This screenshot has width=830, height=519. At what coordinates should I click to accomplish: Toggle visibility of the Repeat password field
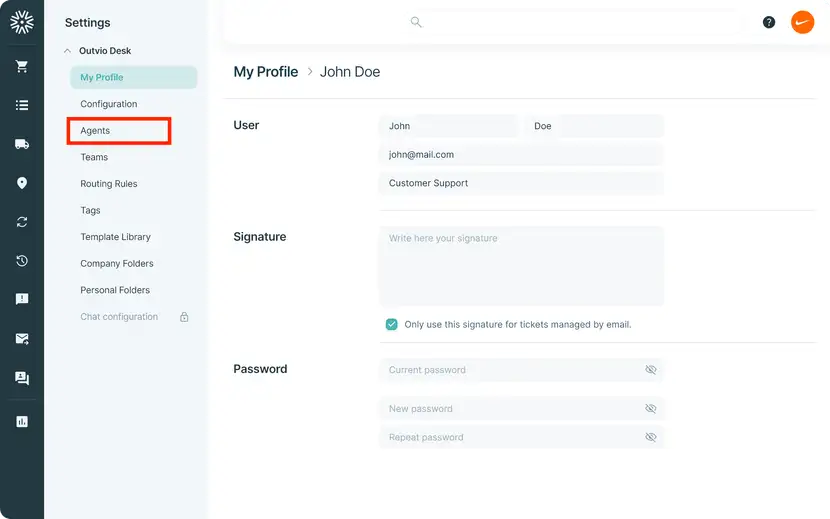[x=651, y=437]
